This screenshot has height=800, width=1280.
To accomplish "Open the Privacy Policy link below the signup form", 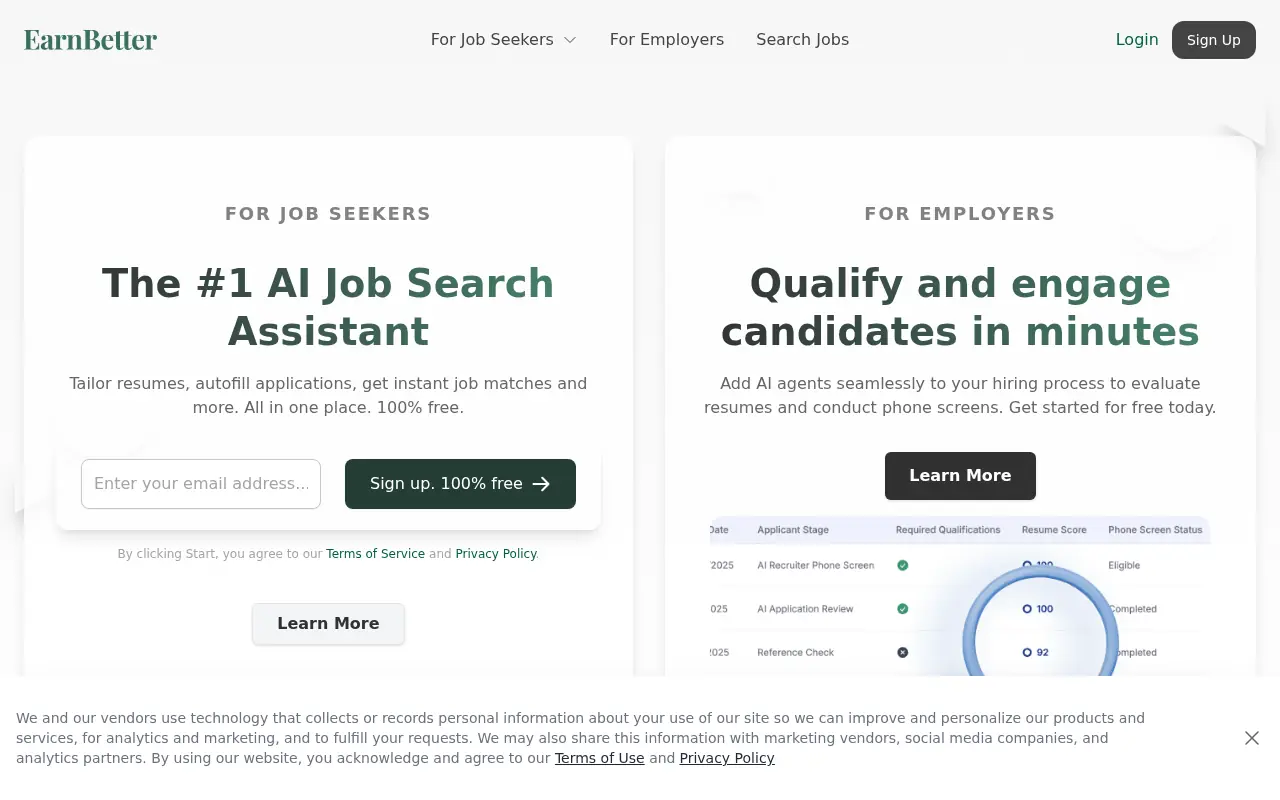I will coord(495,553).
